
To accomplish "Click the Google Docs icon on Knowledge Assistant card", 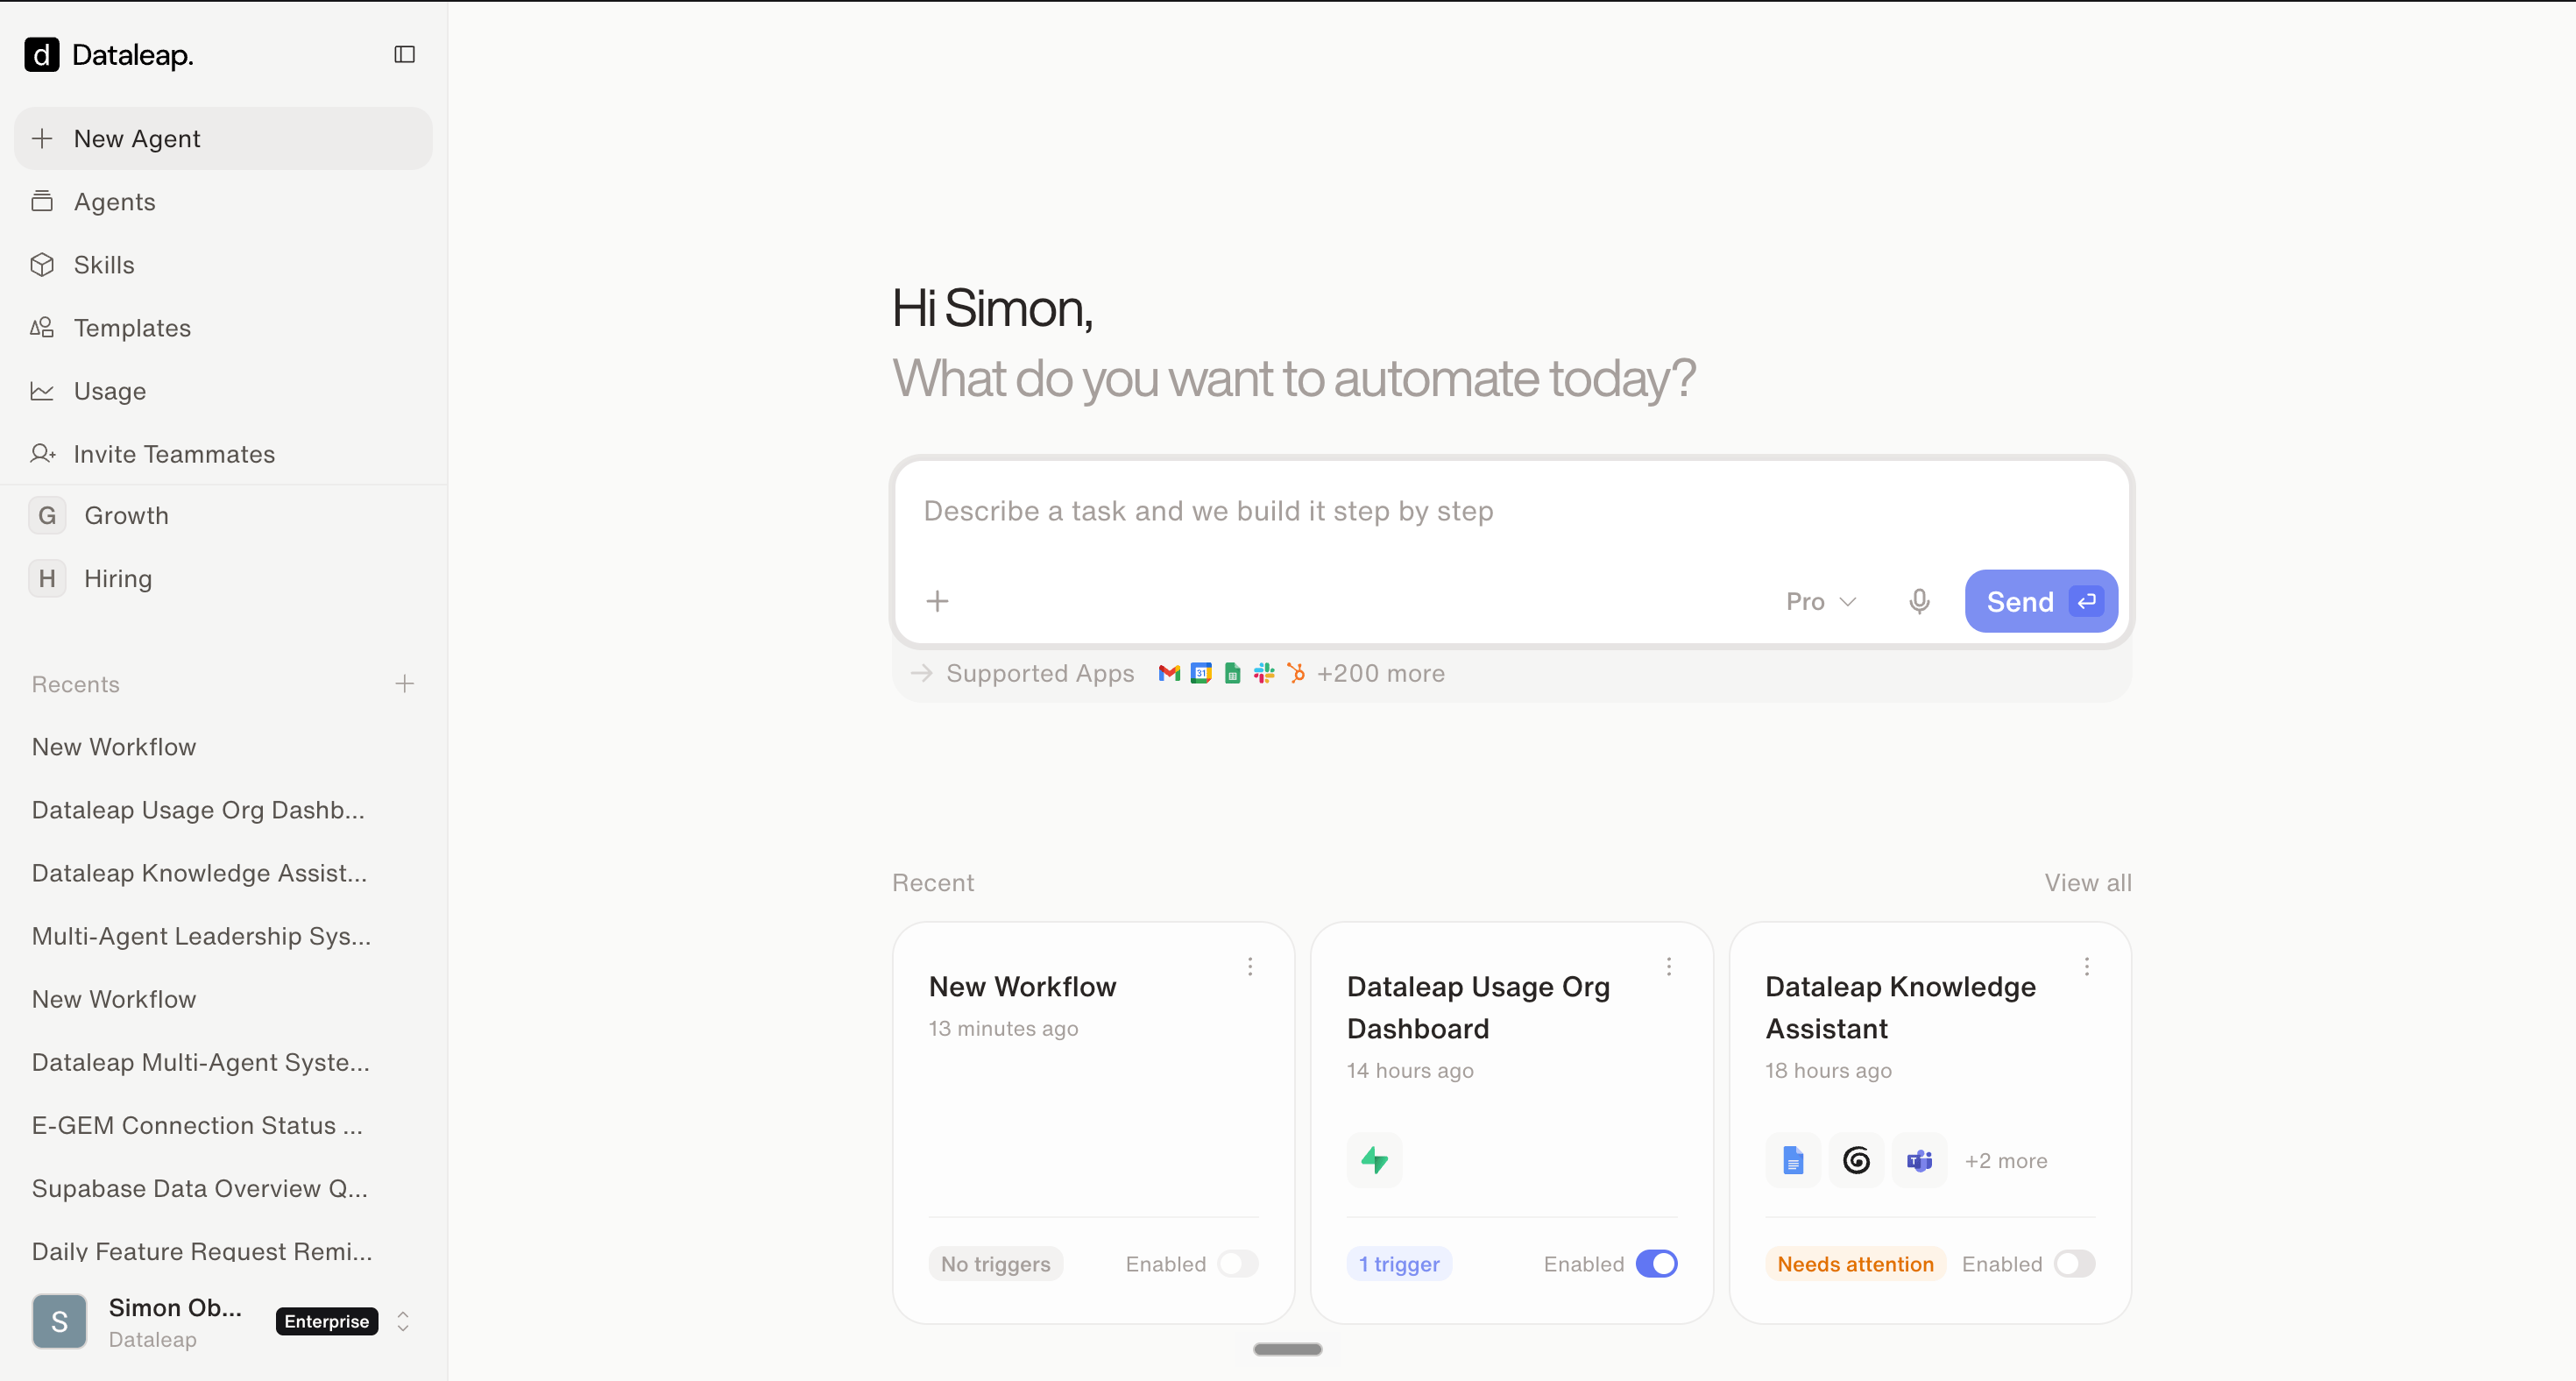I will point(1792,1160).
